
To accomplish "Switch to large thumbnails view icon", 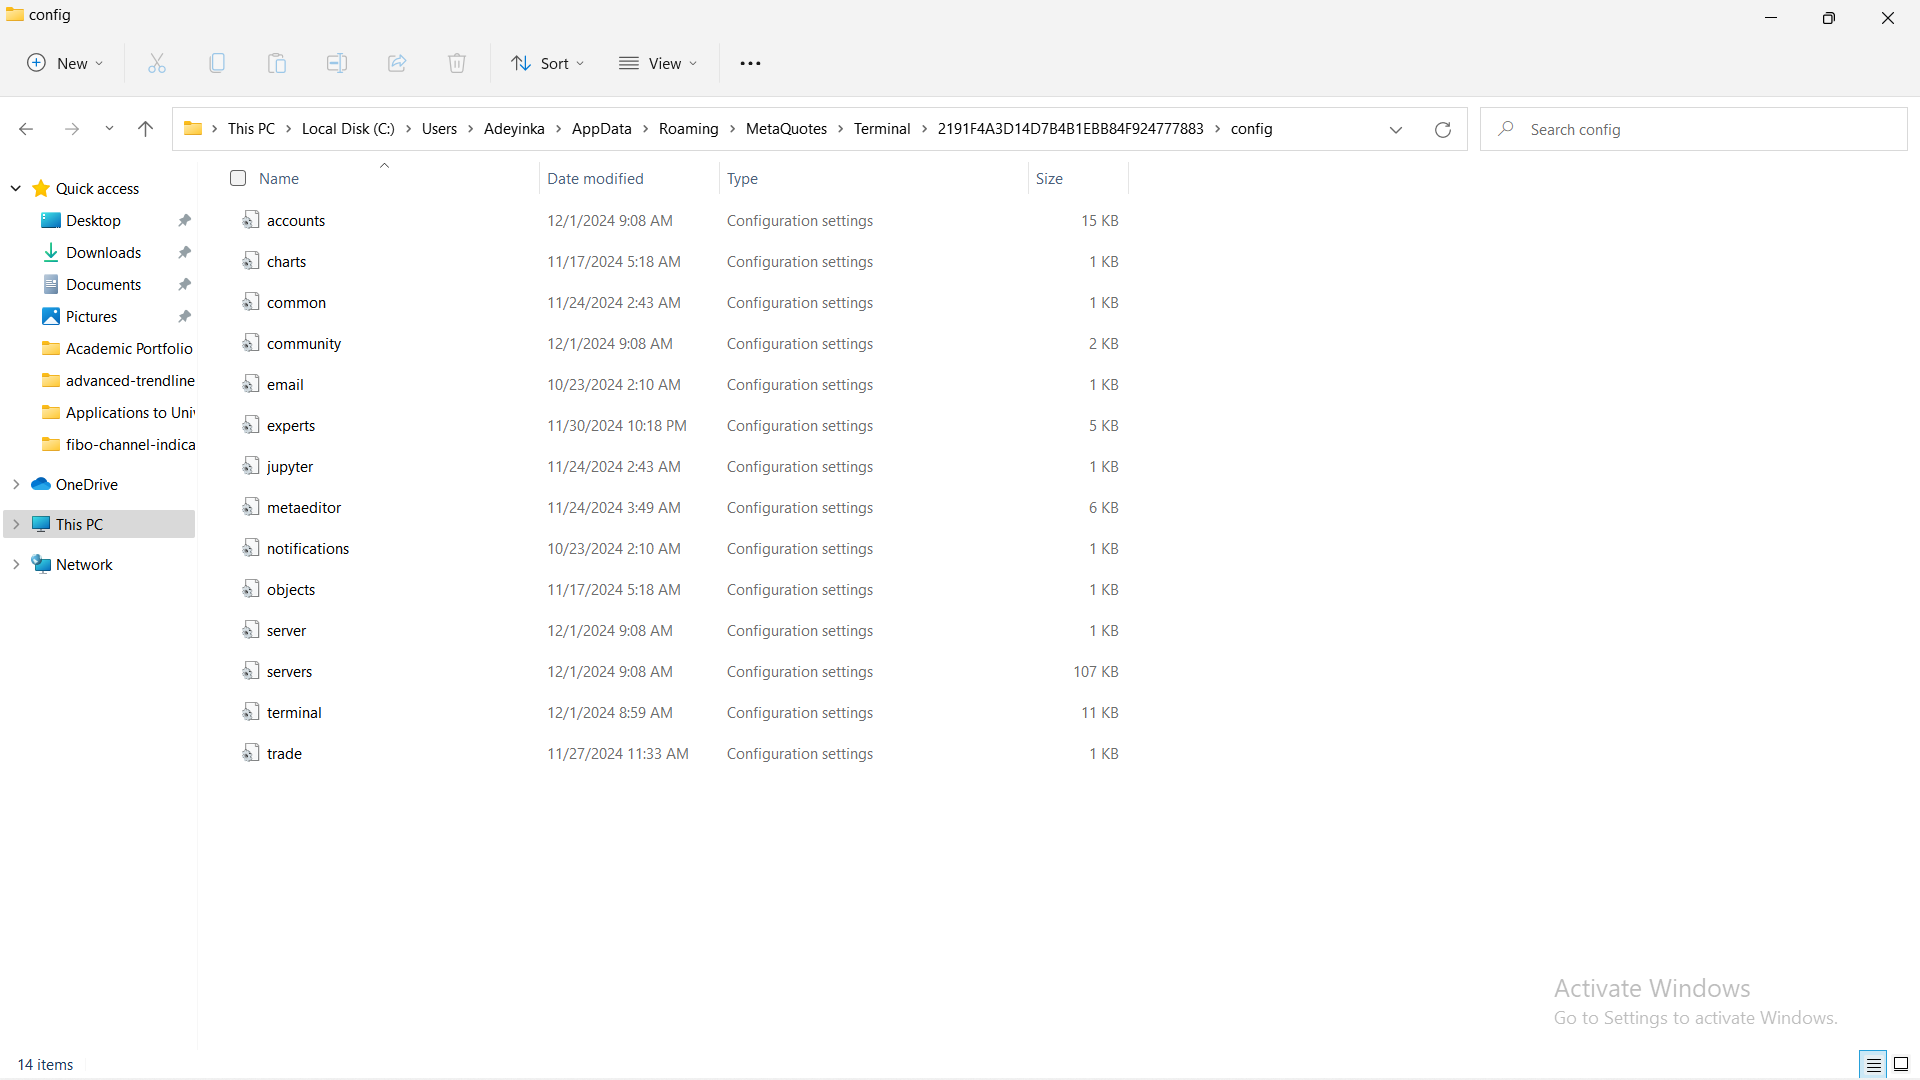I will (1901, 1064).
